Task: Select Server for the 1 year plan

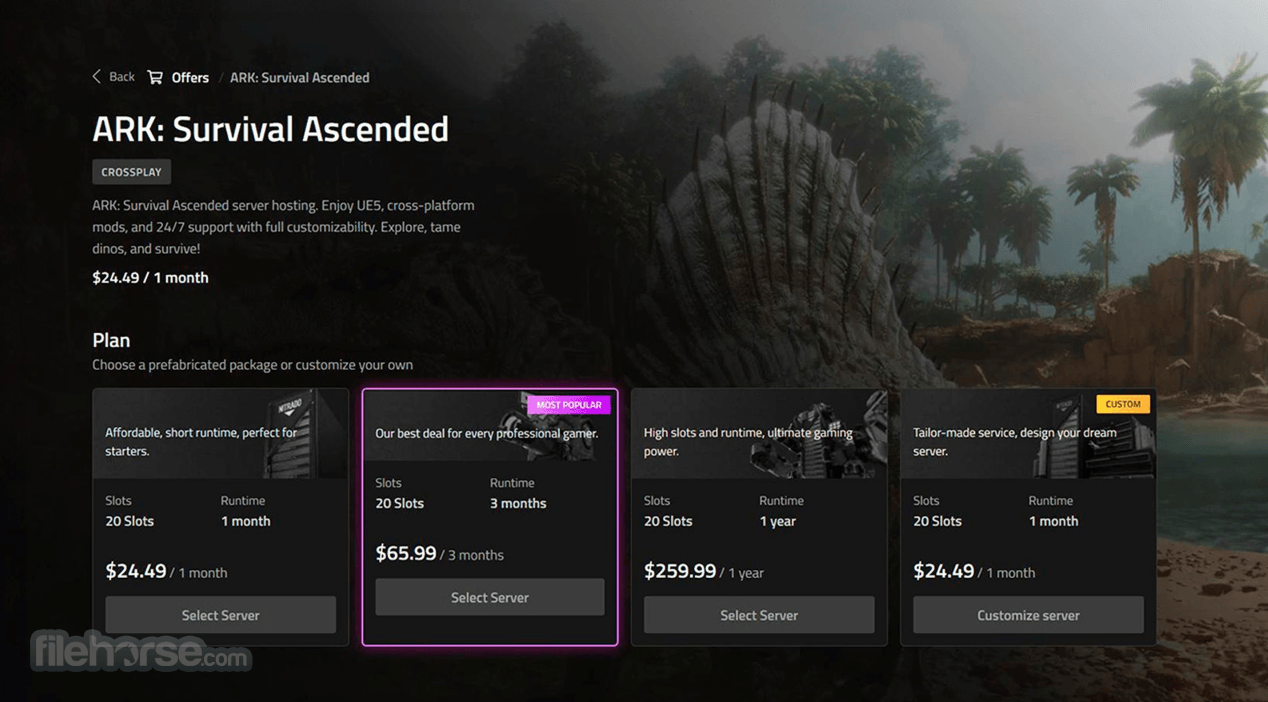Action: point(759,615)
